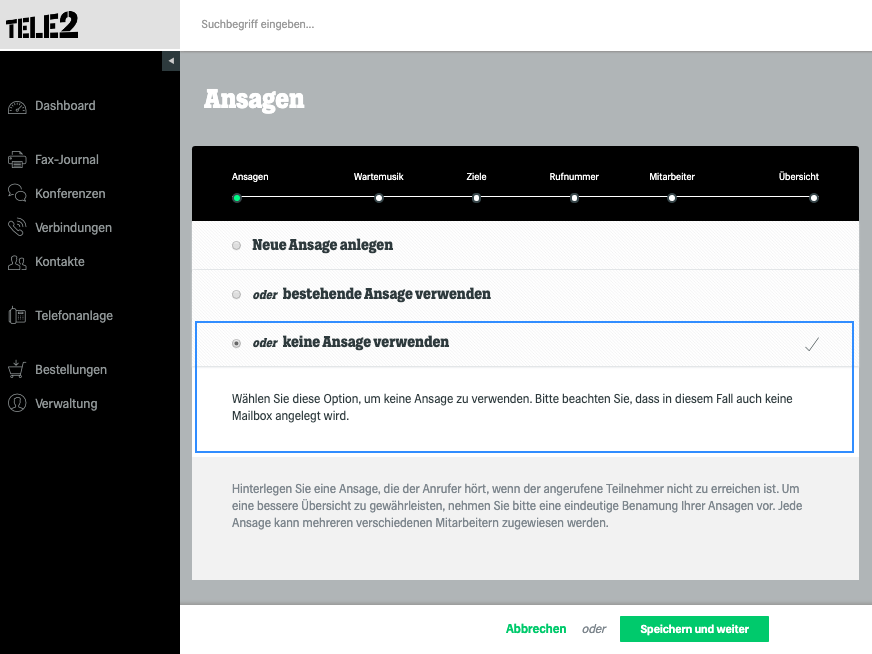The height and width of the screenshot is (654, 872).
Task: Click the TELE2 logo
Action: click(x=42, y=25)
